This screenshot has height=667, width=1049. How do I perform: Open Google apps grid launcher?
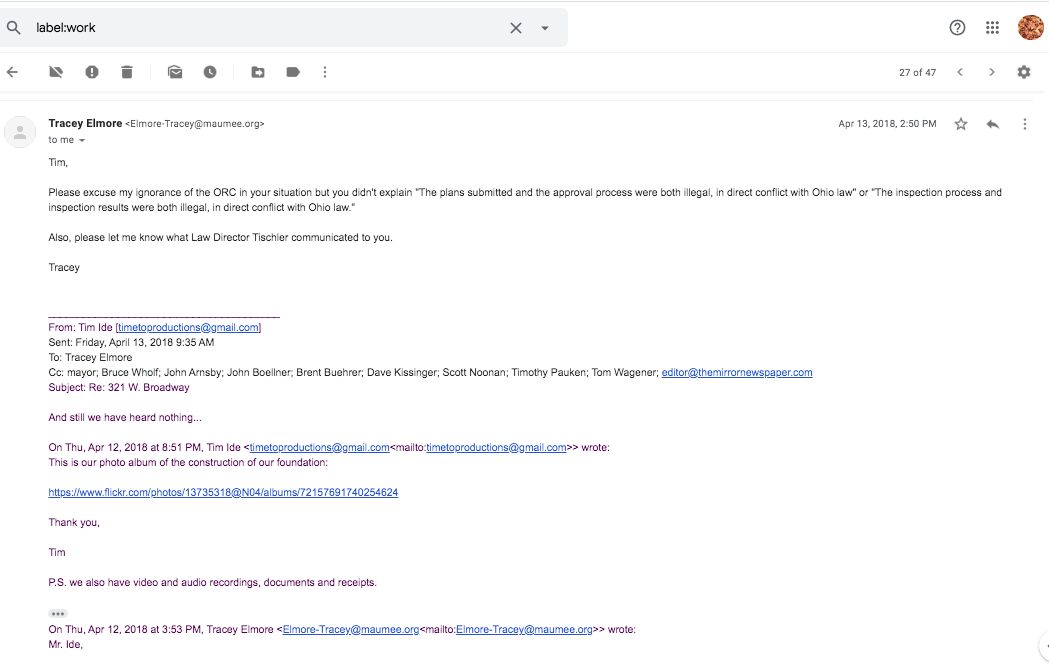click(992, 28)
